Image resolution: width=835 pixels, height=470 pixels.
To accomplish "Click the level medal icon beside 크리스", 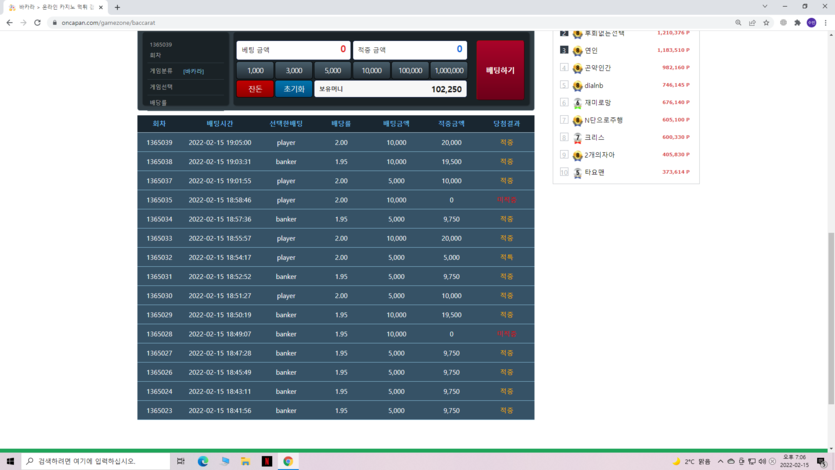I will (577, 138).
